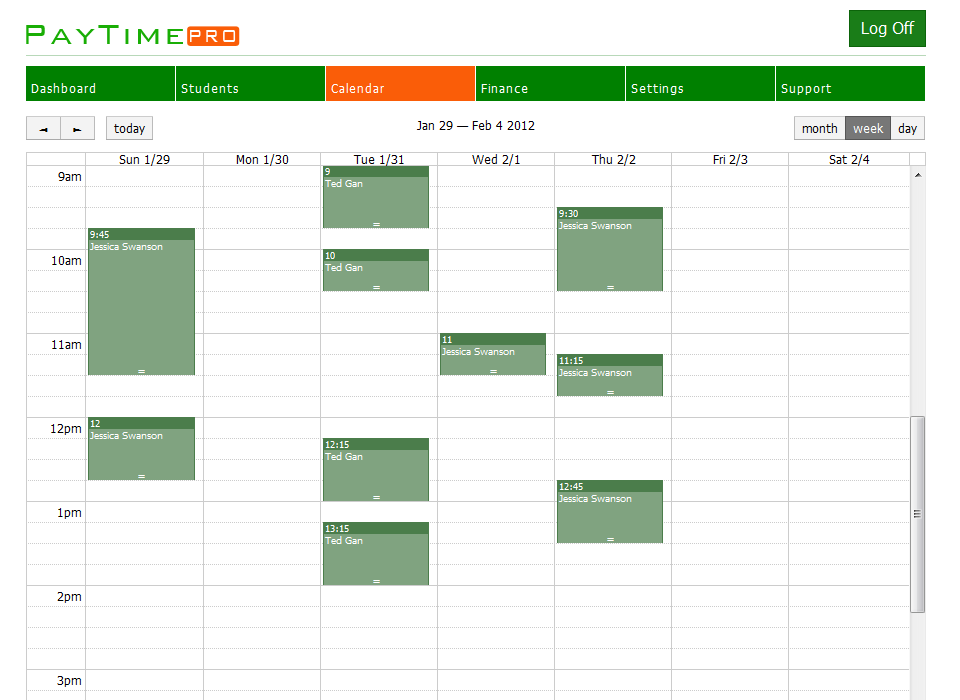Open Sunday 12 Jessica Swanson event

pyautogui.click(x=141, y=449)
